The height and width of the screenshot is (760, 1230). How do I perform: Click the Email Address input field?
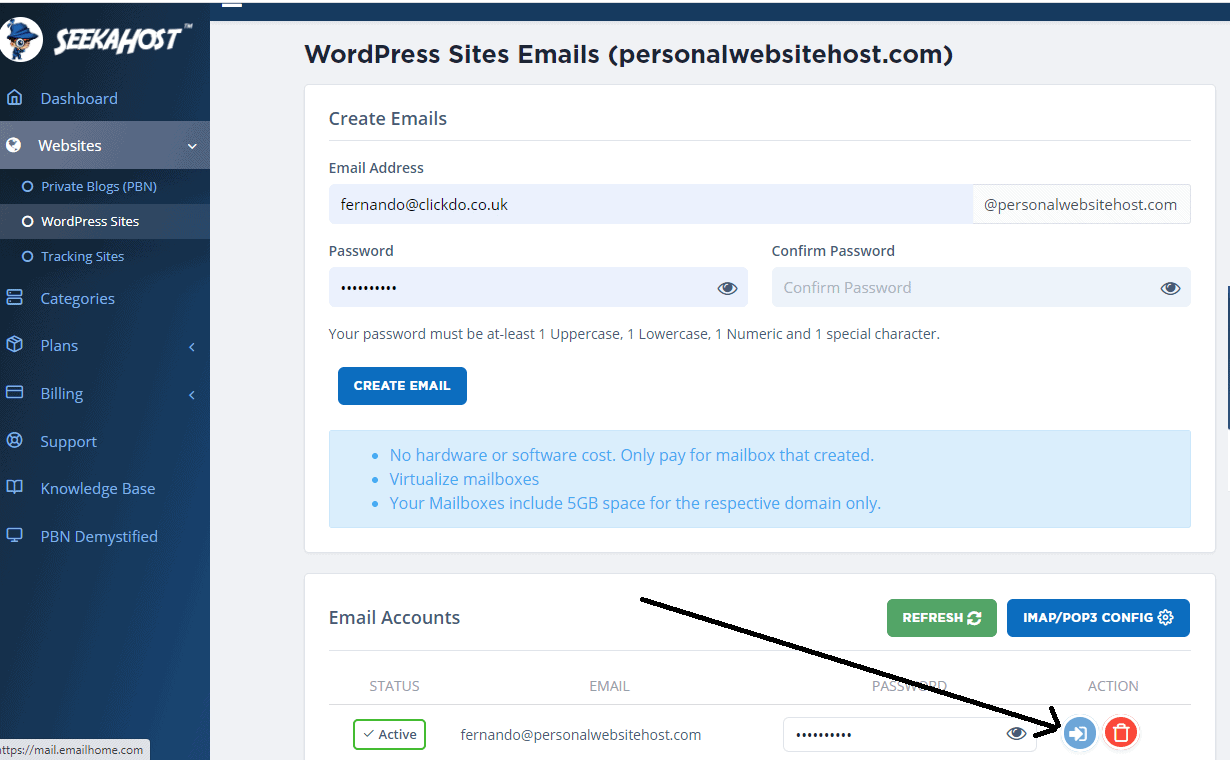[x=651, y=204]
